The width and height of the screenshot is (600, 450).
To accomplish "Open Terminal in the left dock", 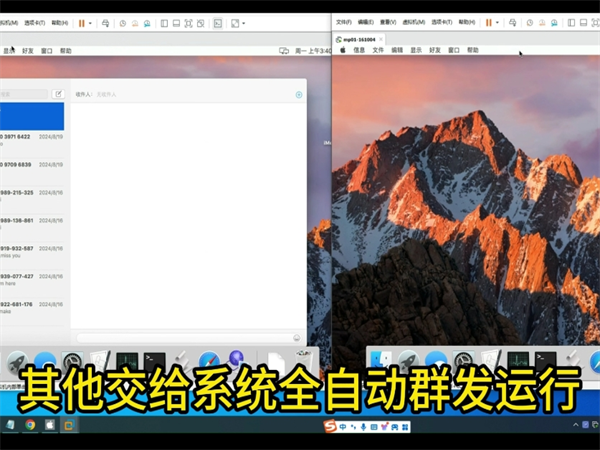I will point(154,362).
